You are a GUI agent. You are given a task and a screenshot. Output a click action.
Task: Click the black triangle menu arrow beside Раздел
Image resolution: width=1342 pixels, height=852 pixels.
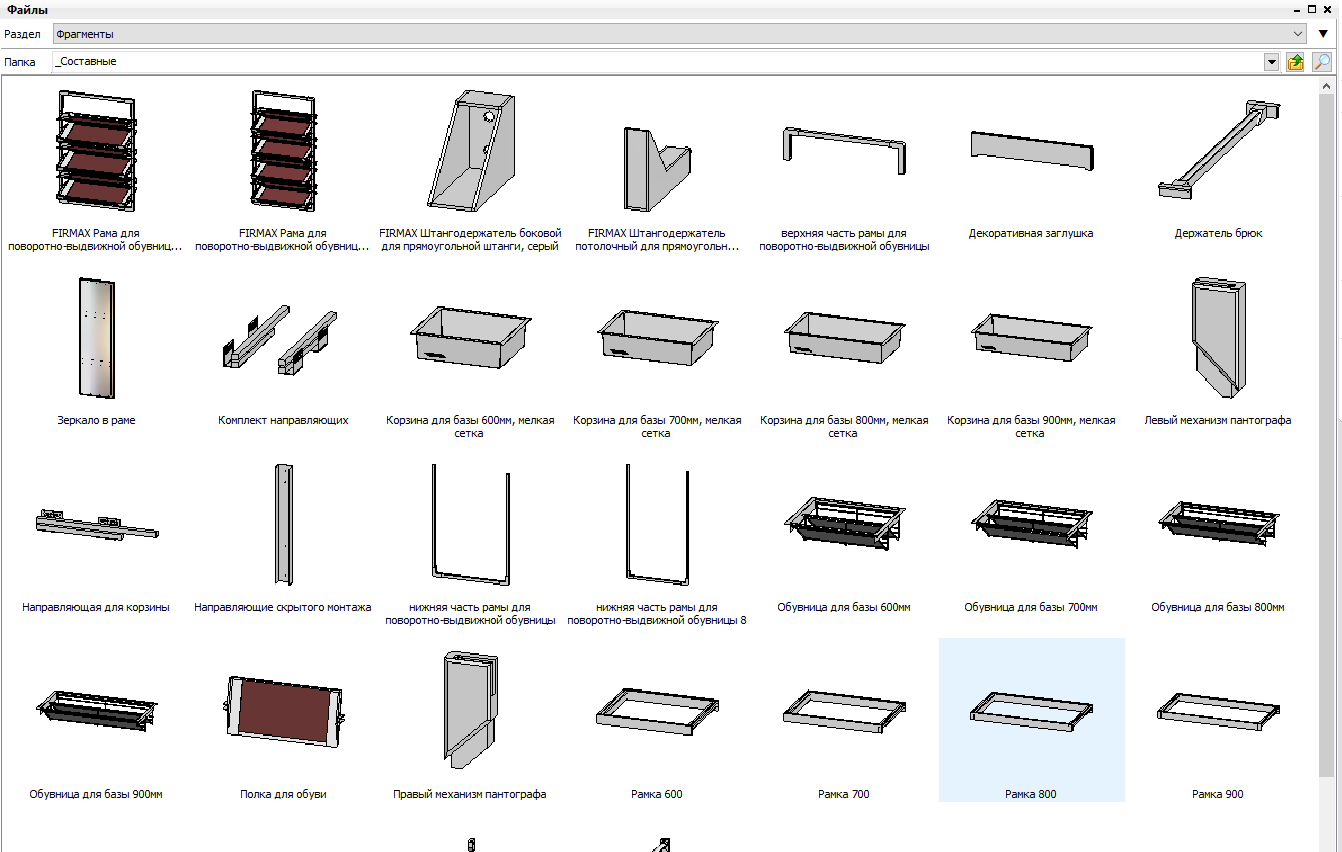(1323, 34)
